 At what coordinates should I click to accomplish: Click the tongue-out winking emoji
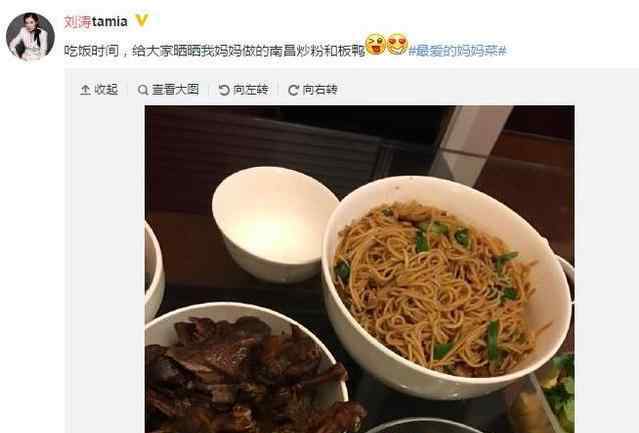[376, 44]
